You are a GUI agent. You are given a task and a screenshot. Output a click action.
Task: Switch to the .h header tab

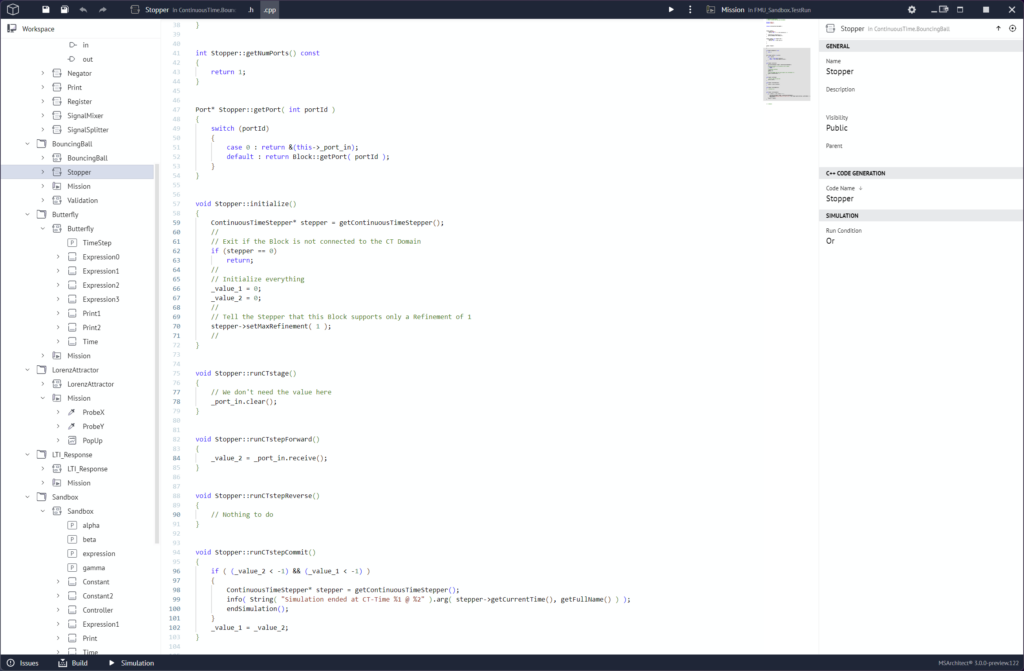point(251,10)
